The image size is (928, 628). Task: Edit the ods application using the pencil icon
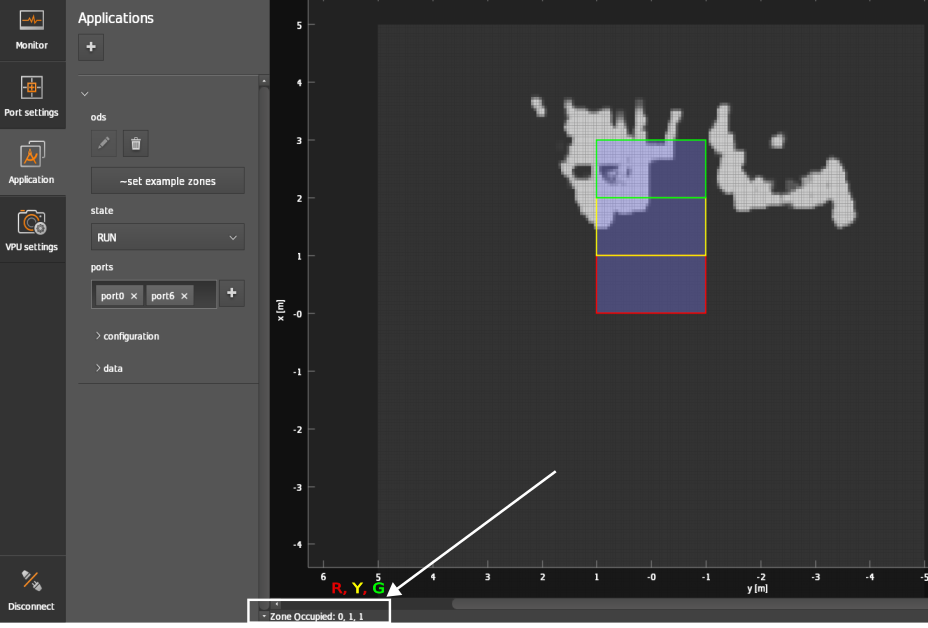point(102,143)
